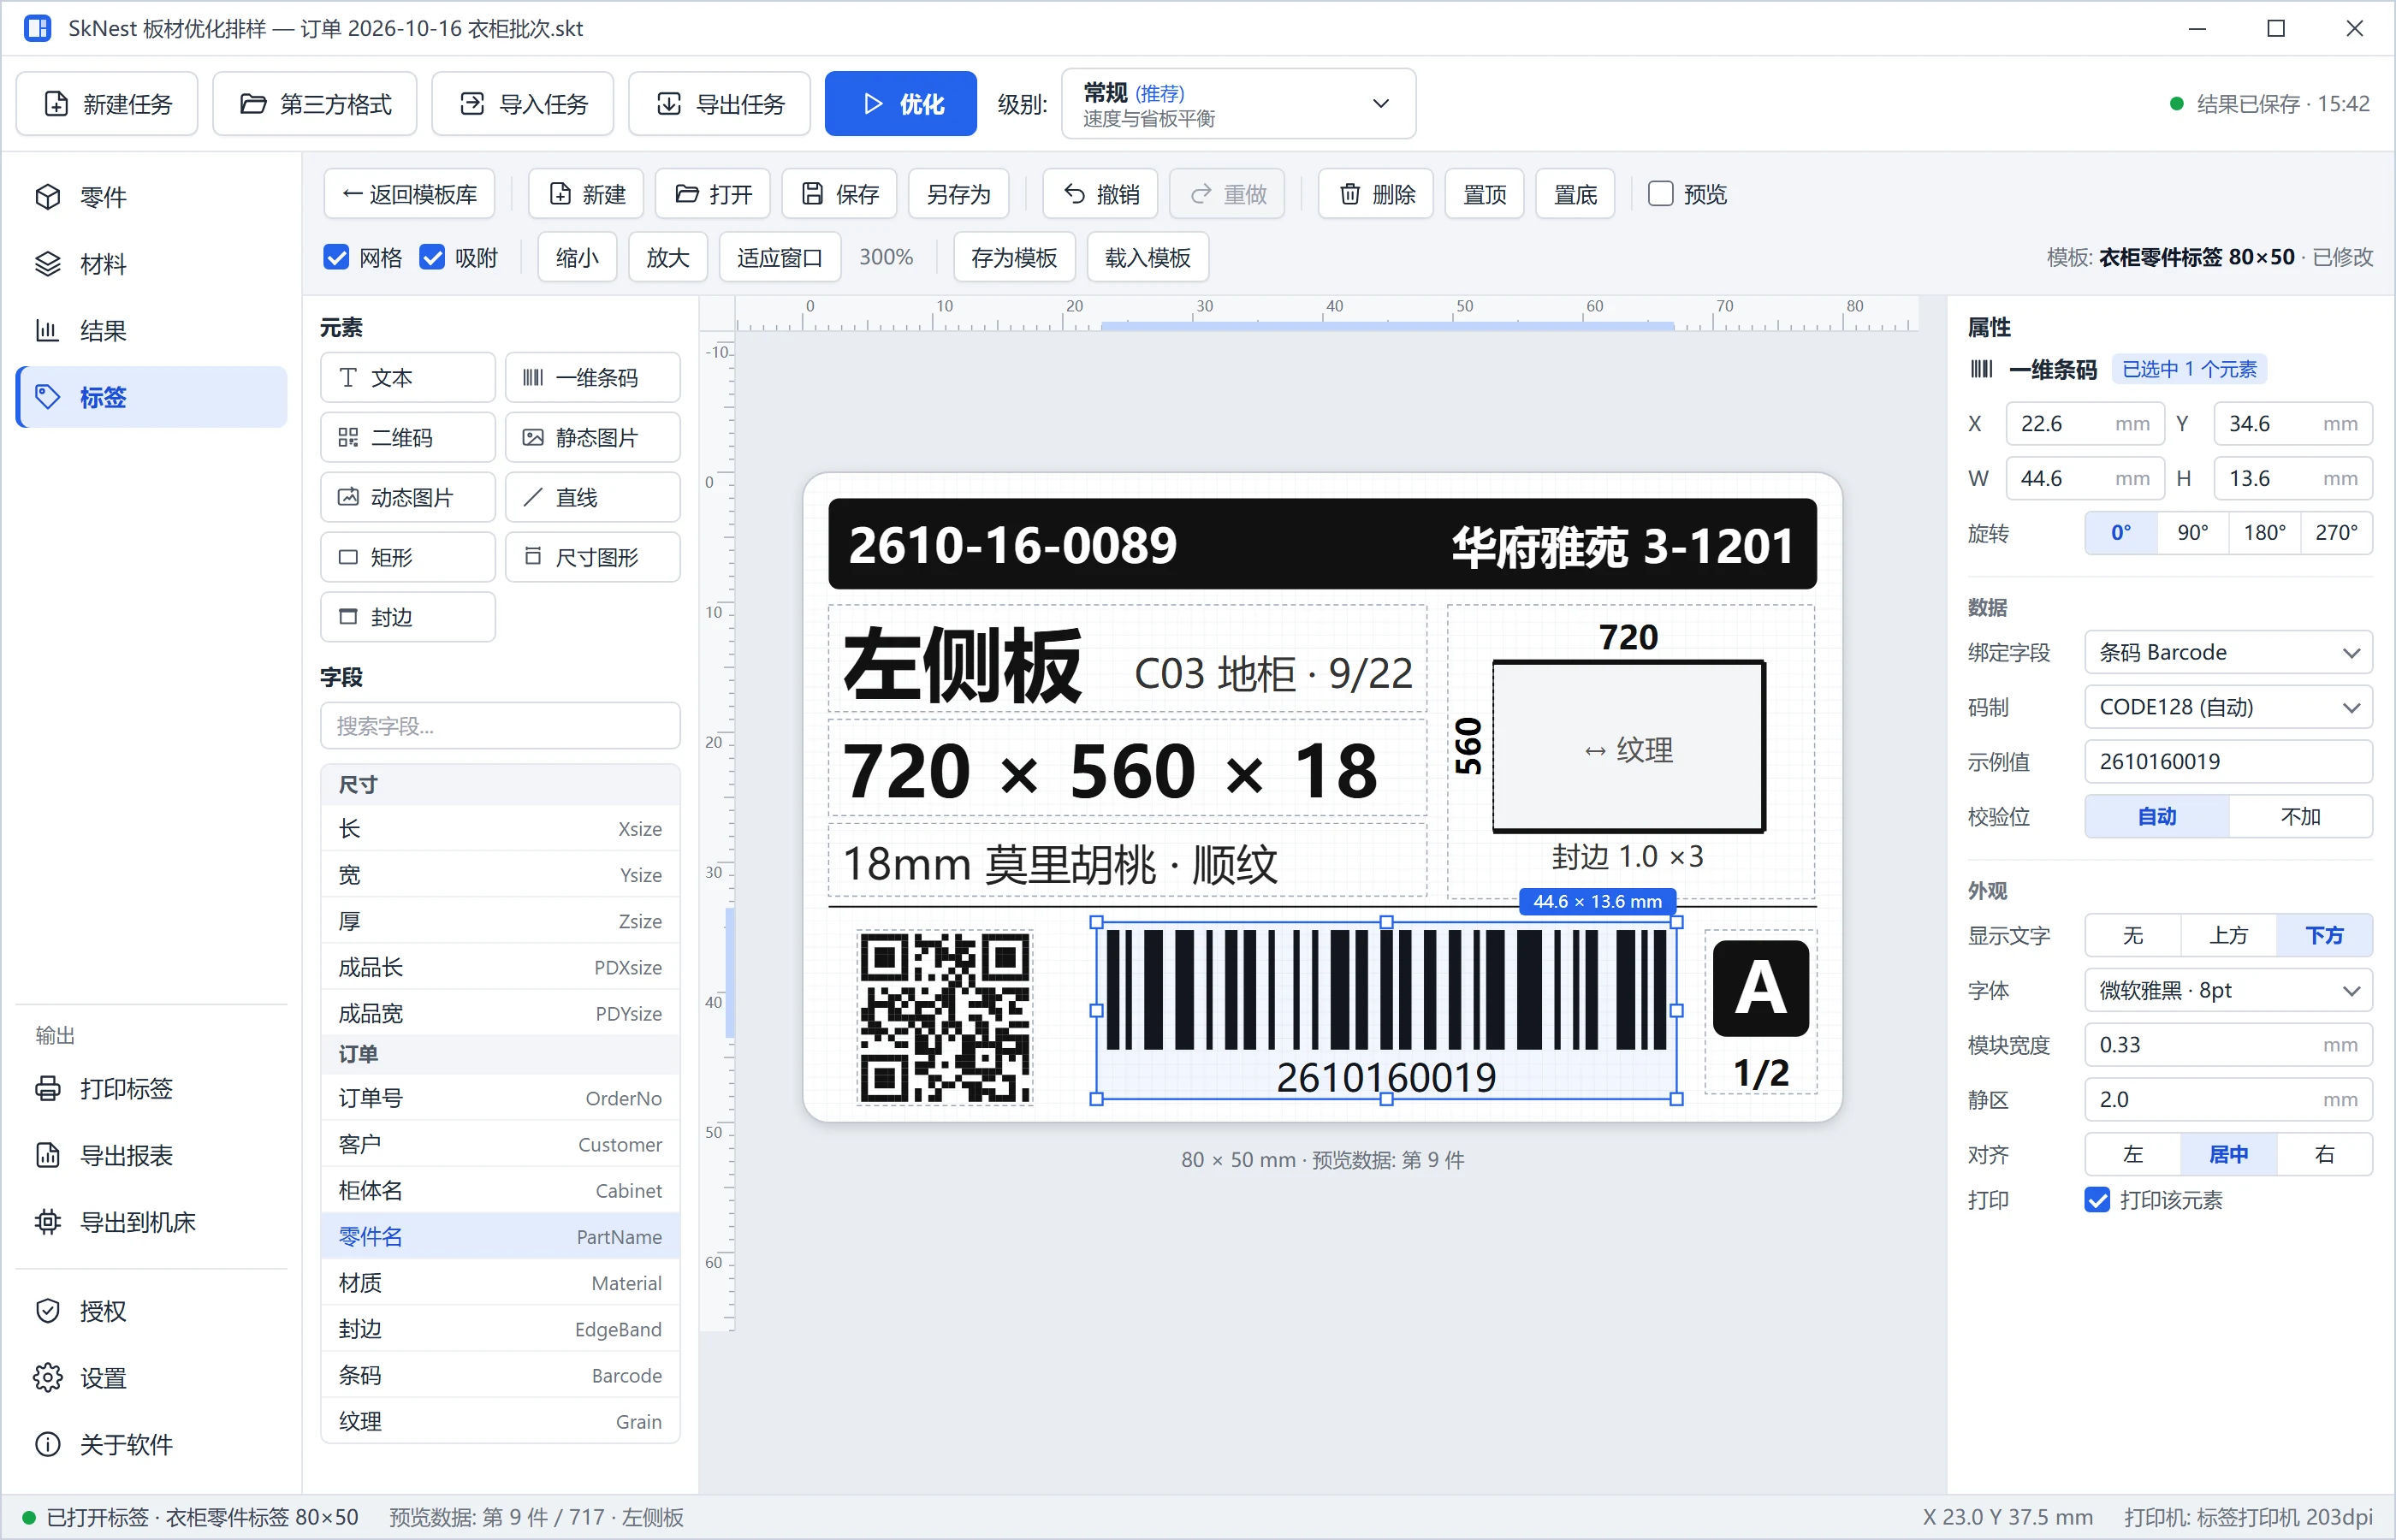2396x1540 pixels.
Task: Add a 直线 line element
Action: (593, 497)
